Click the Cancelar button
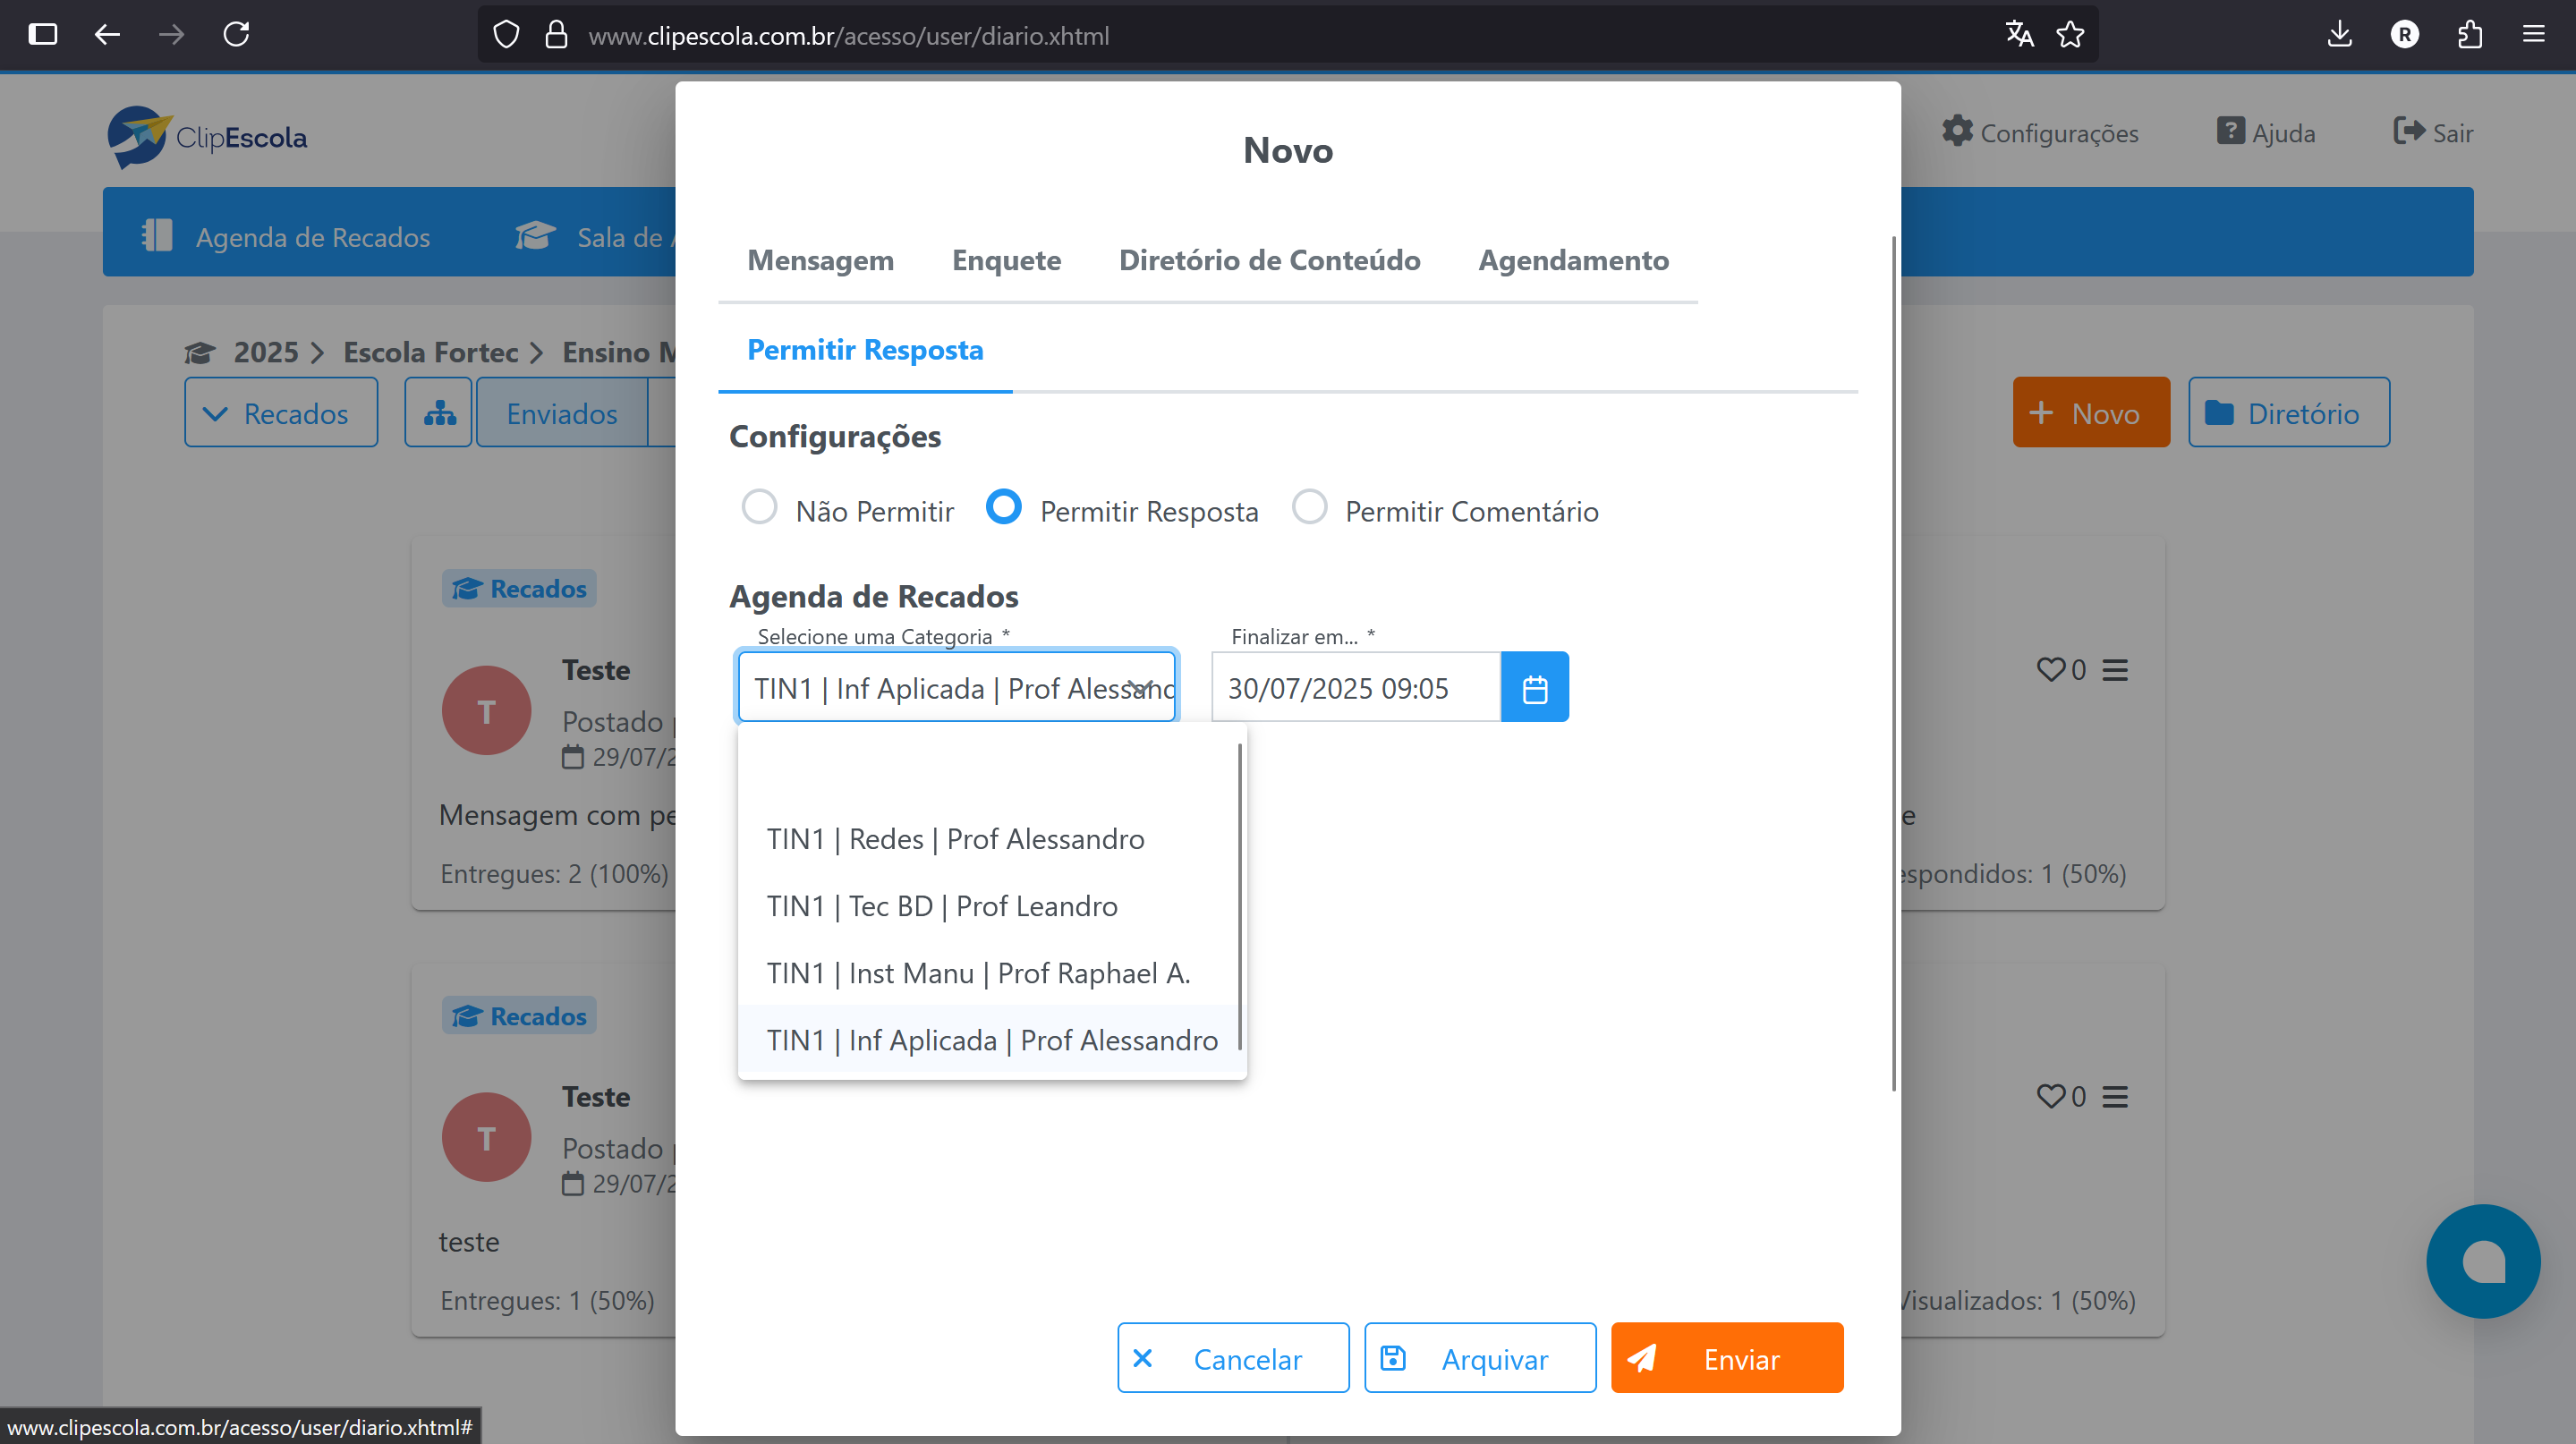Screen dimensions: 2576x1444 coord(1232,1358)
